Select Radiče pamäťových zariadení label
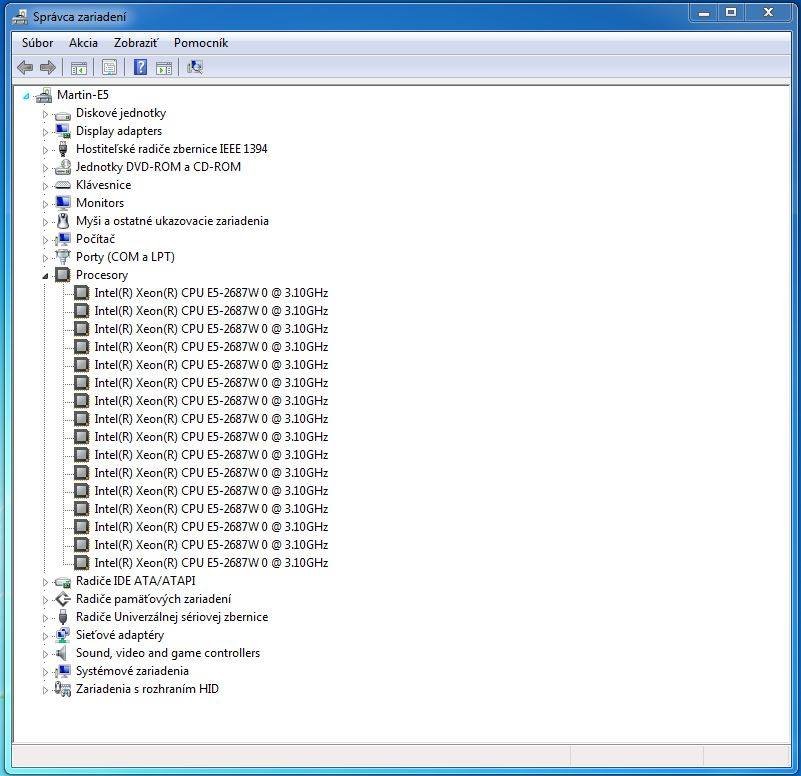Viewport: 801px width, 776px height. coord(153,599)
